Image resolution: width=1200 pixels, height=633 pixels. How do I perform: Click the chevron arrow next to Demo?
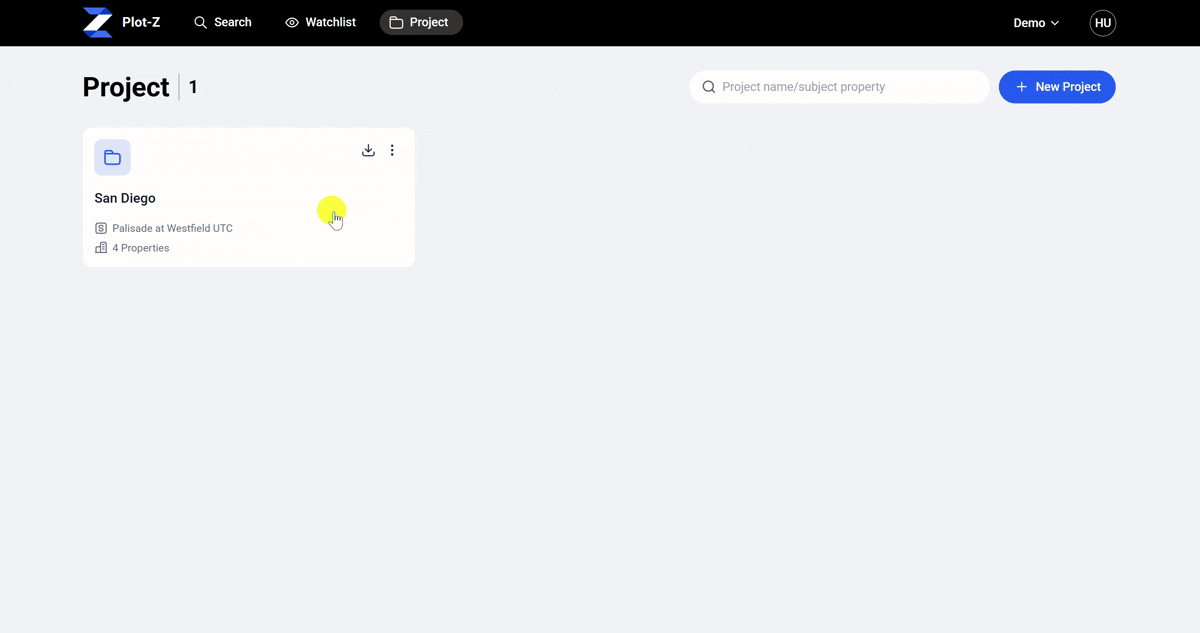tap(1054, 23)
